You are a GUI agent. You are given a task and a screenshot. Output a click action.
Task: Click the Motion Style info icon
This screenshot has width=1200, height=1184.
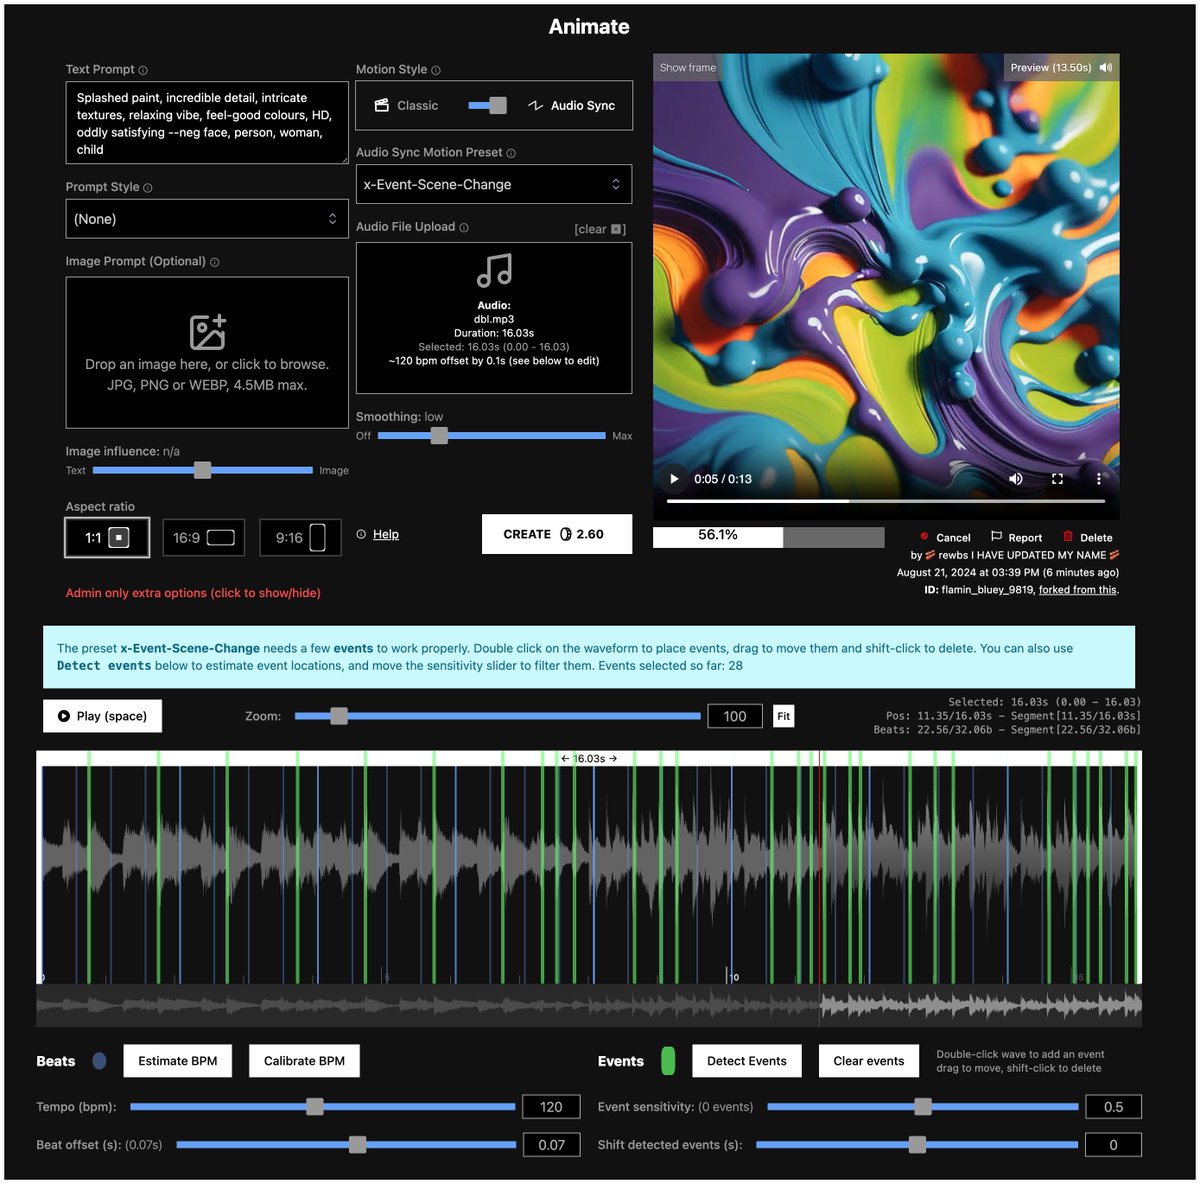(436, 70)
